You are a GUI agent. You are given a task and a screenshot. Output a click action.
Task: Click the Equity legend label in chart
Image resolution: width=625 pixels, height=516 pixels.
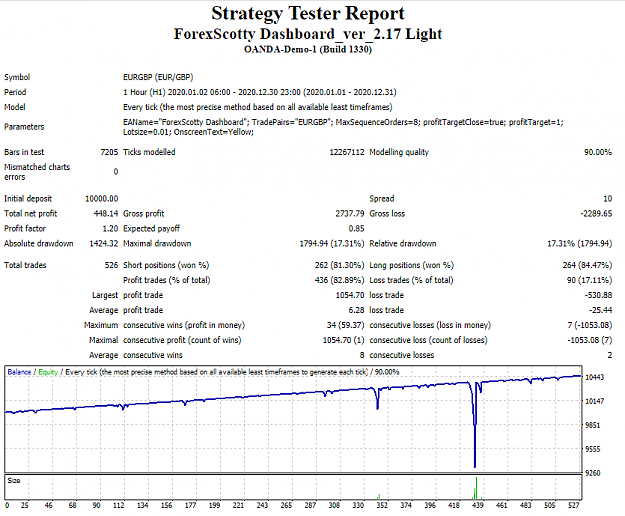coord(48,372)
